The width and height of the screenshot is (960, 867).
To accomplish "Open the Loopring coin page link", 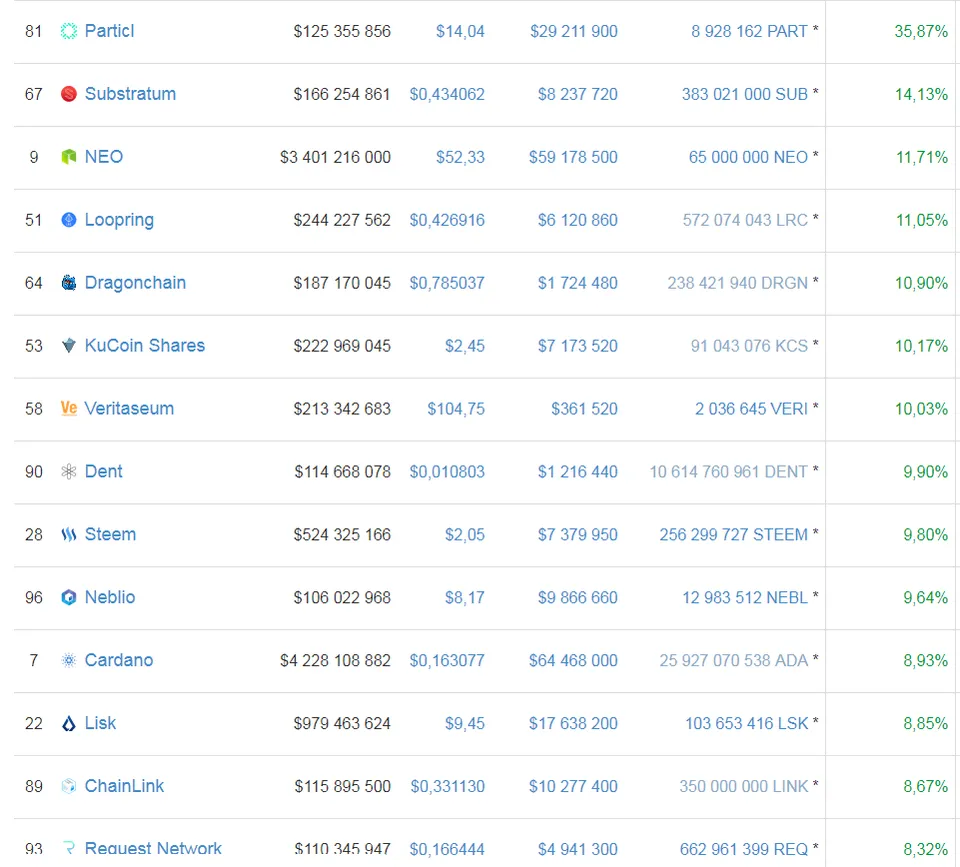I will [x=119, y=220].
